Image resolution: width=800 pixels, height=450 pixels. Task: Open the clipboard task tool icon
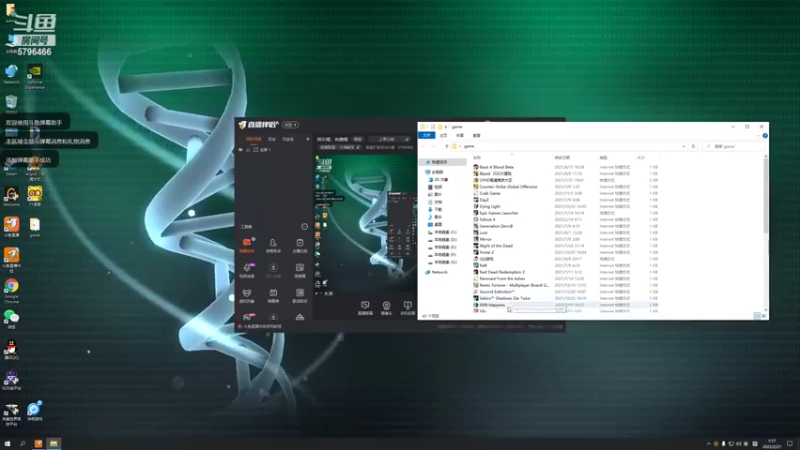(x=299, y=245)
